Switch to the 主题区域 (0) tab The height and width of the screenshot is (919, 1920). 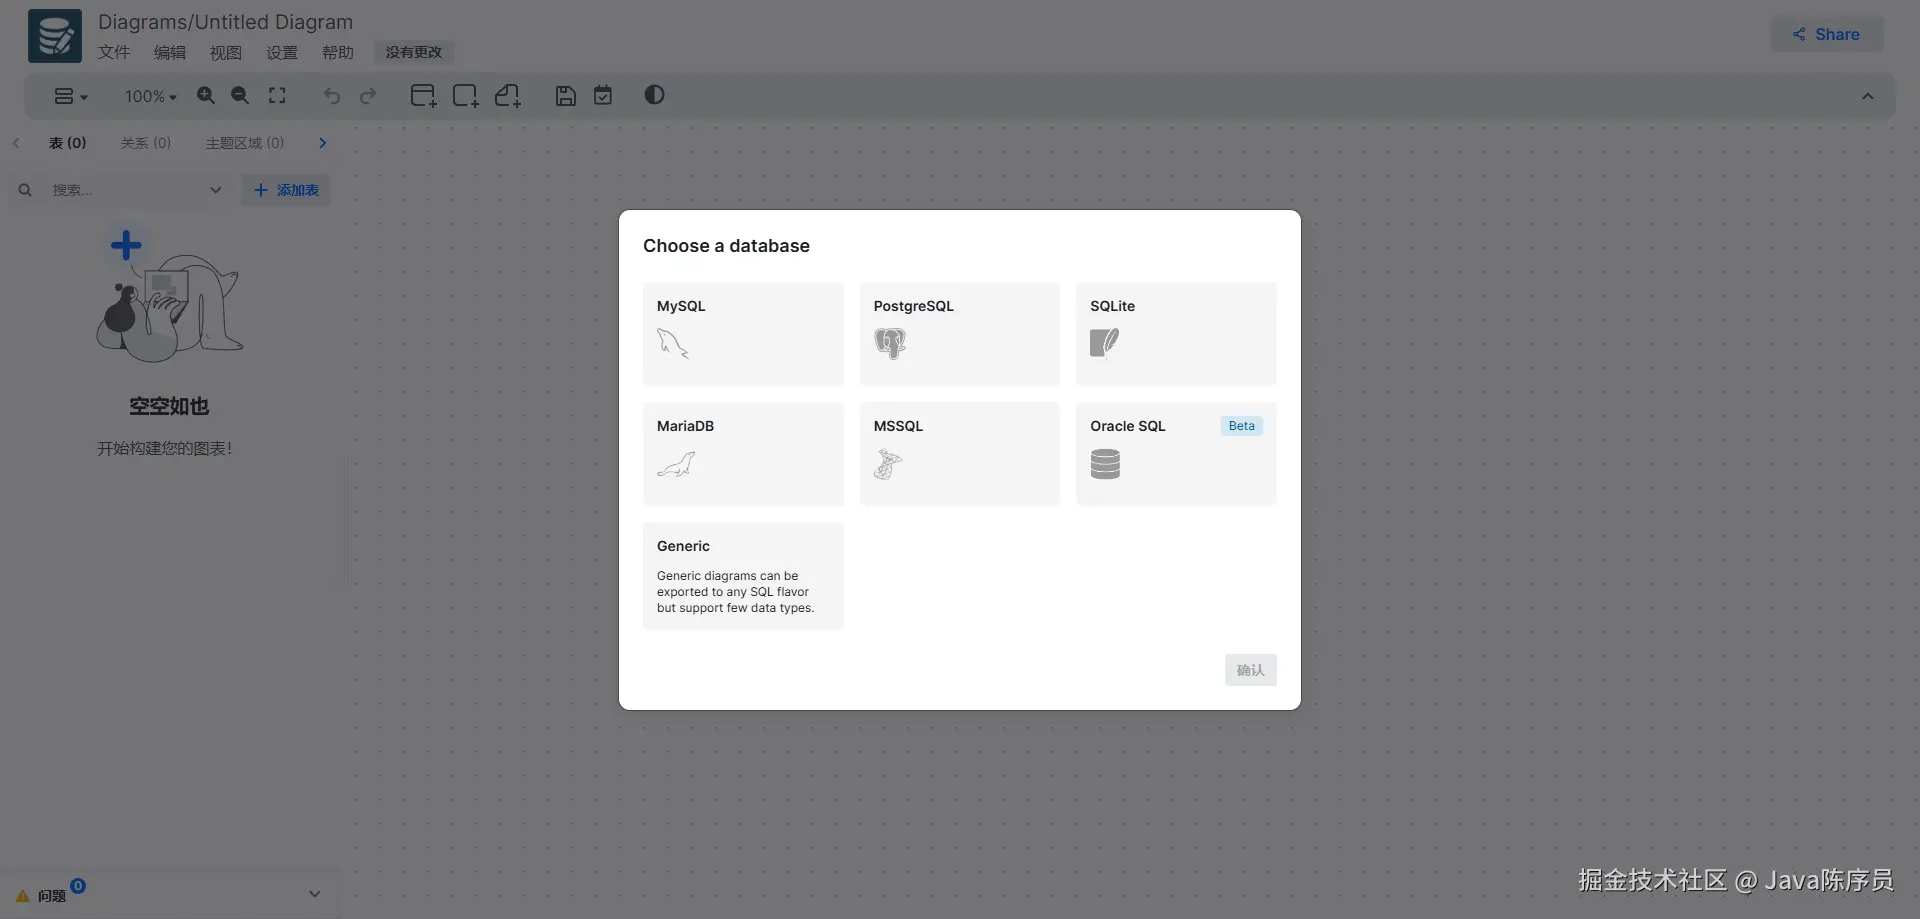click(245, 143)
